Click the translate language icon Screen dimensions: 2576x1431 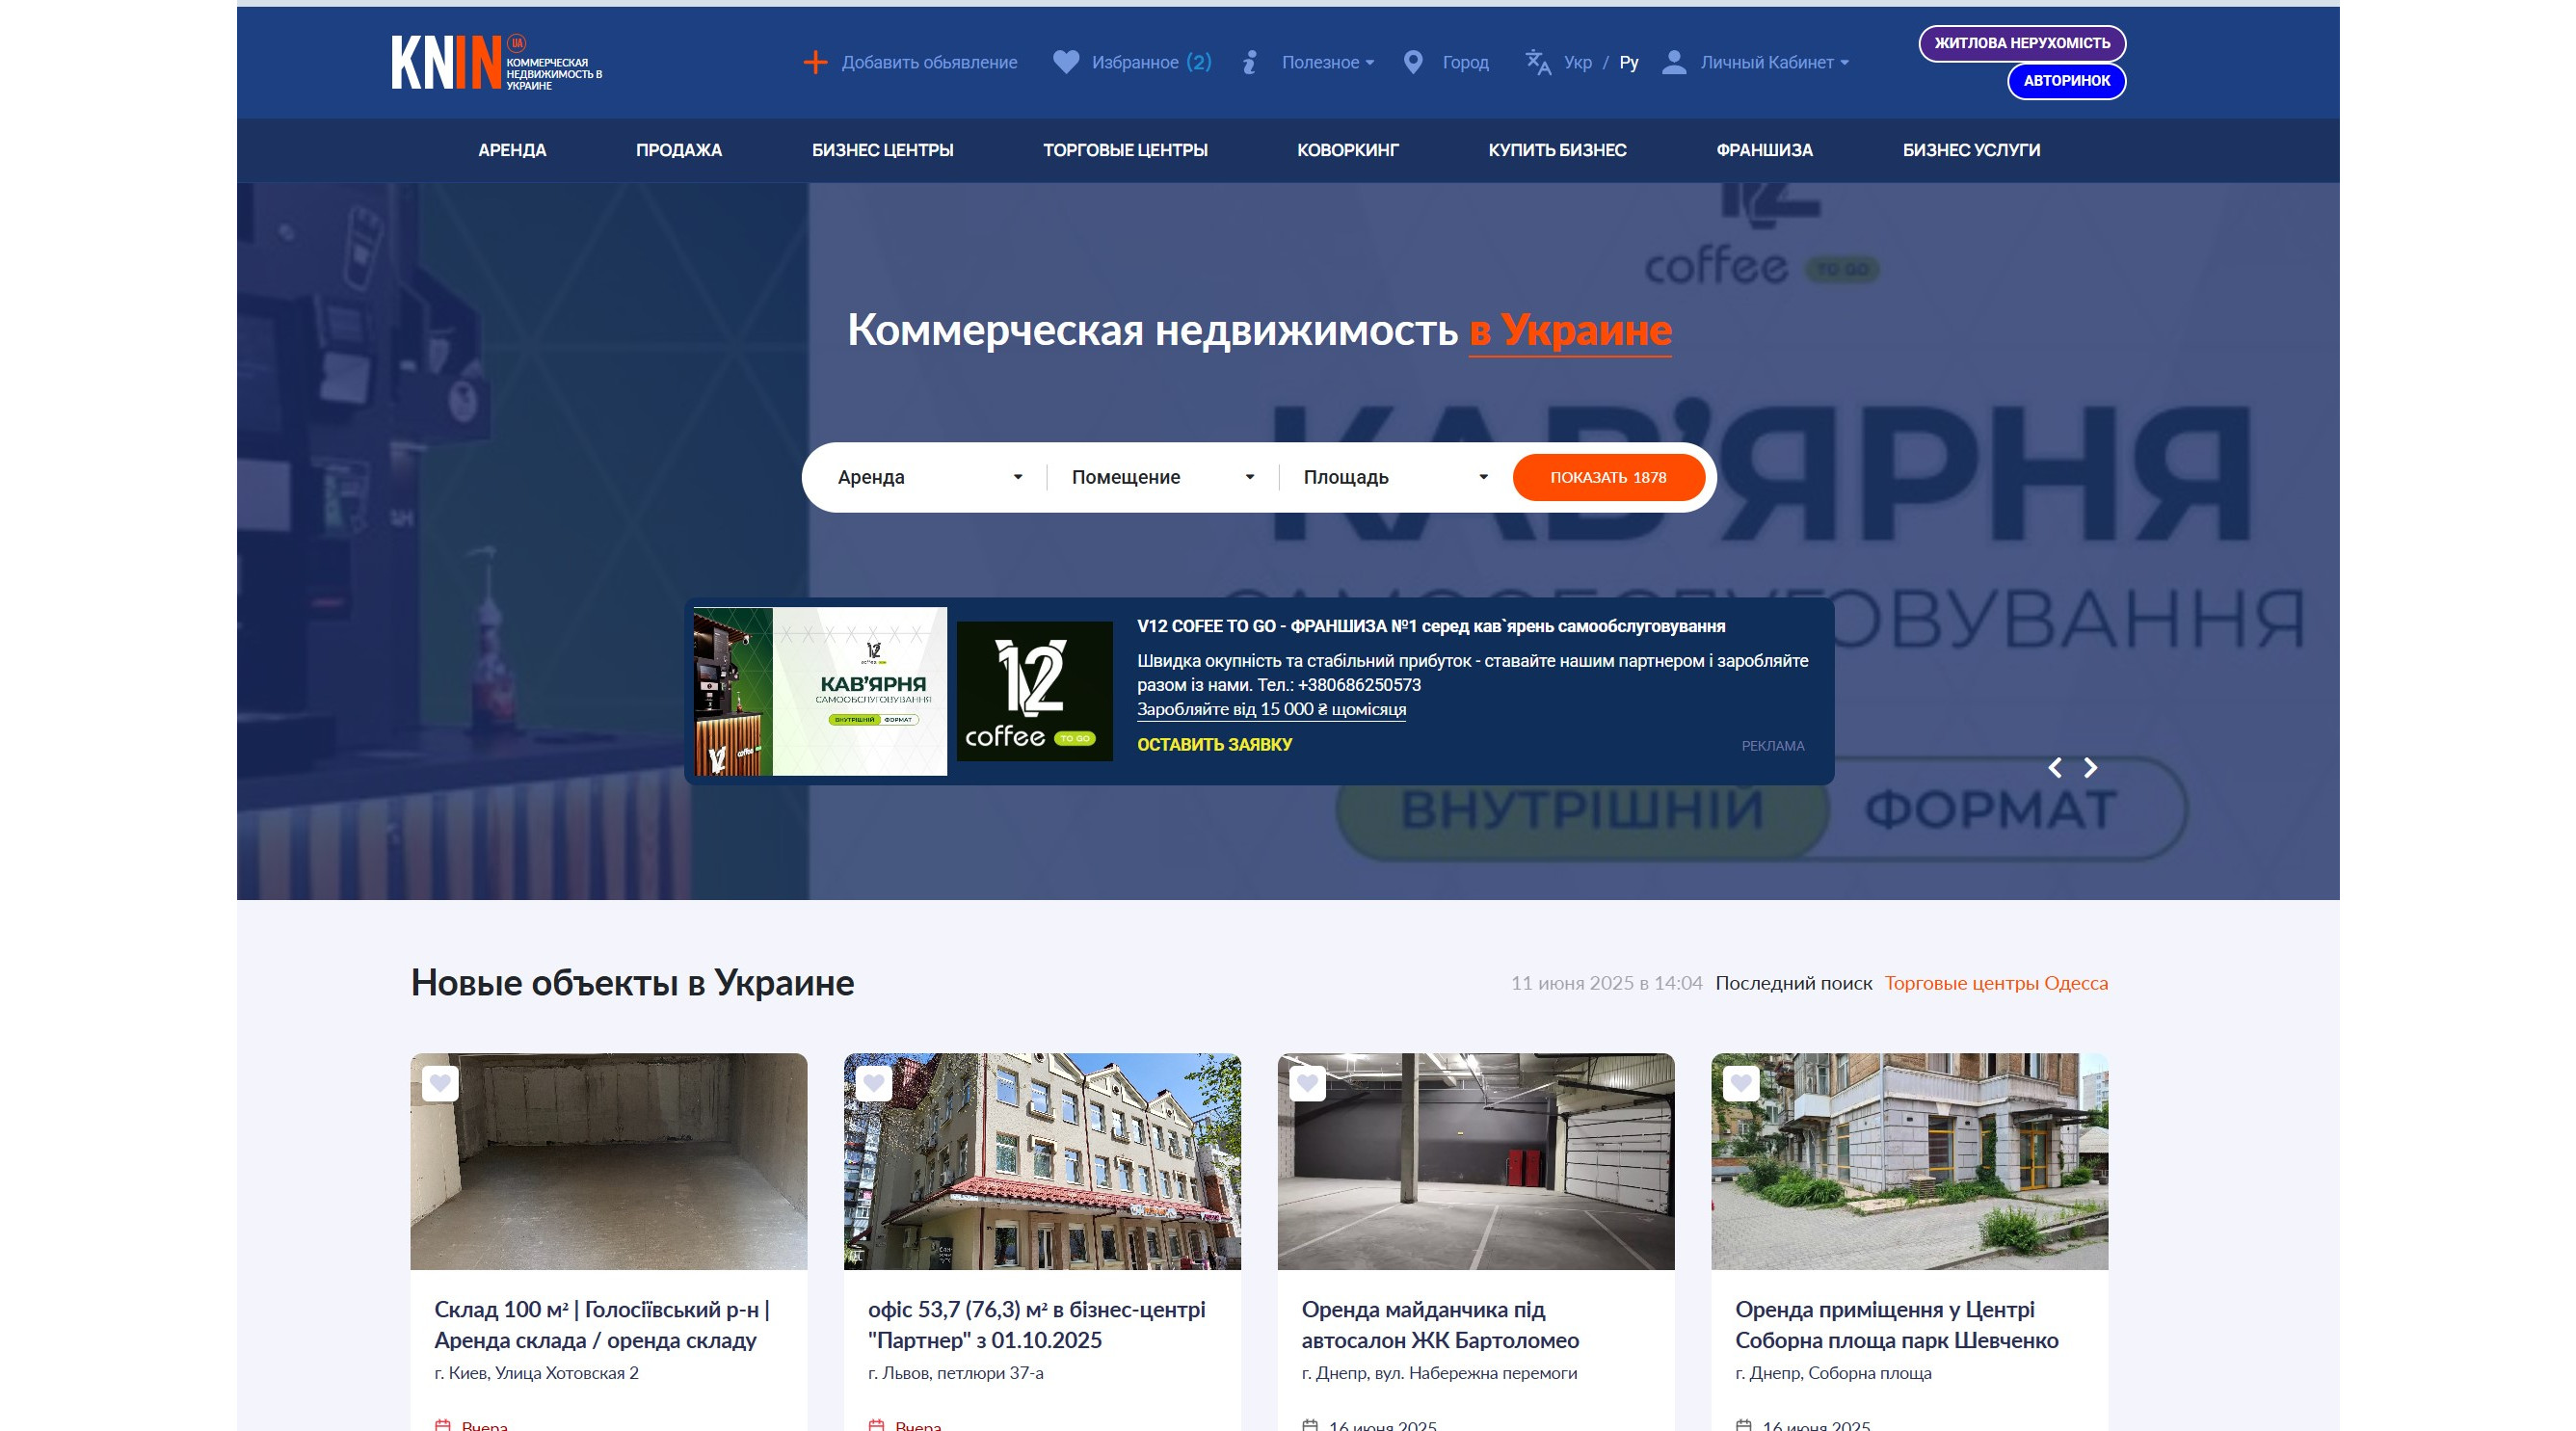(x=1537, y=62)
